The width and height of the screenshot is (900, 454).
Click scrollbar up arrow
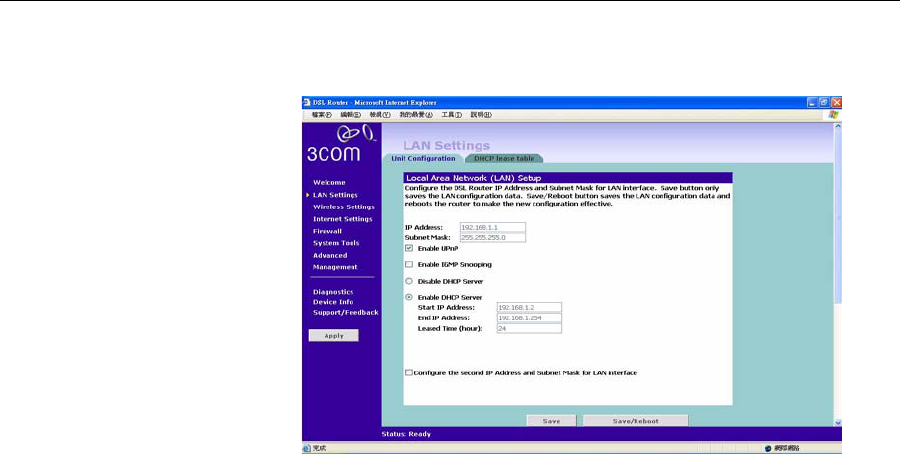pyautogui.click(x=837, y=126)
